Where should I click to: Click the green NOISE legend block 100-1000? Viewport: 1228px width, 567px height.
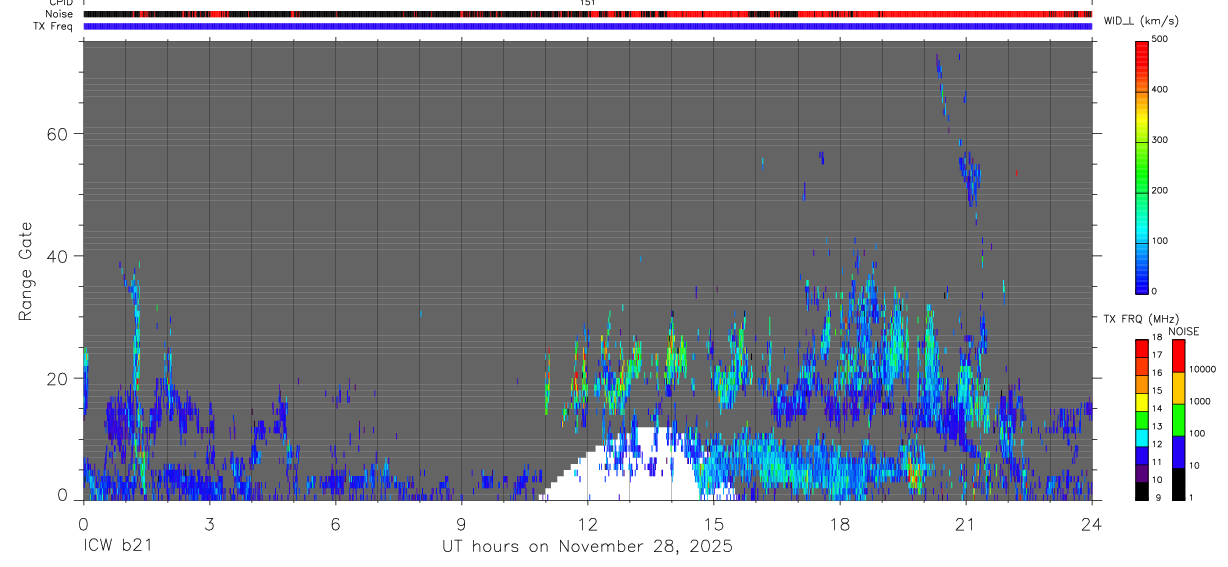1178,420
